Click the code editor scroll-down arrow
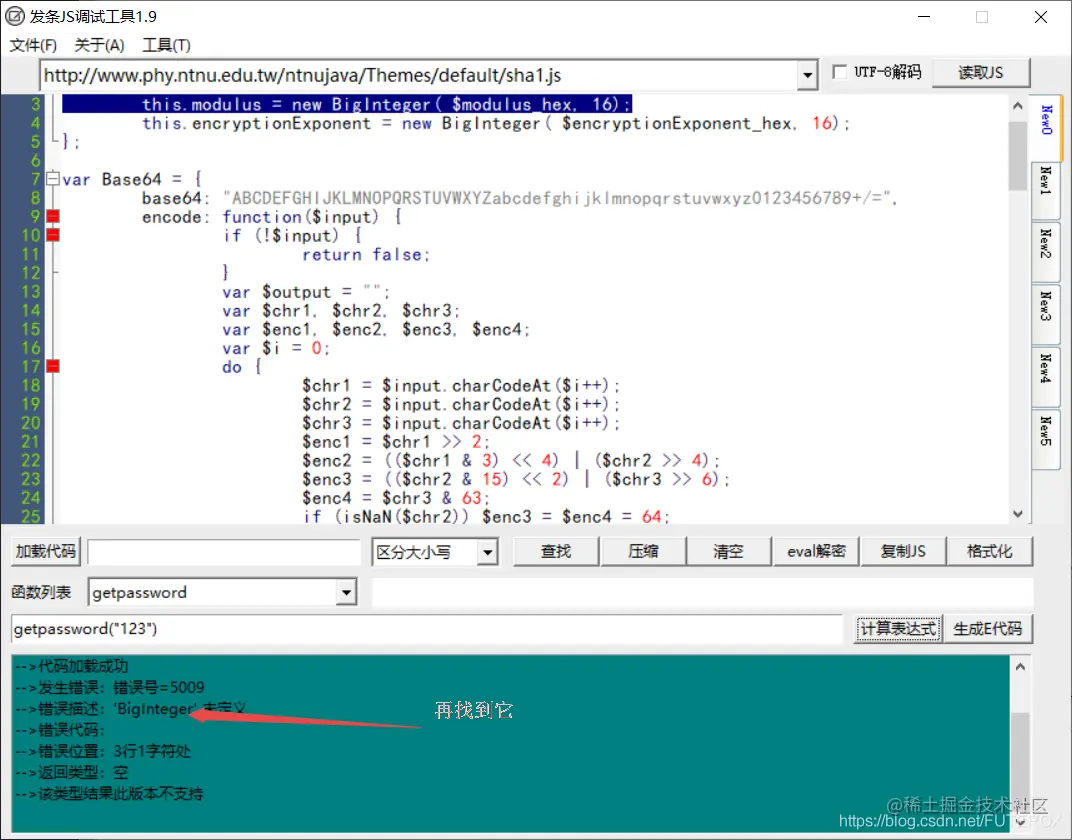 tap(1017, 514)
